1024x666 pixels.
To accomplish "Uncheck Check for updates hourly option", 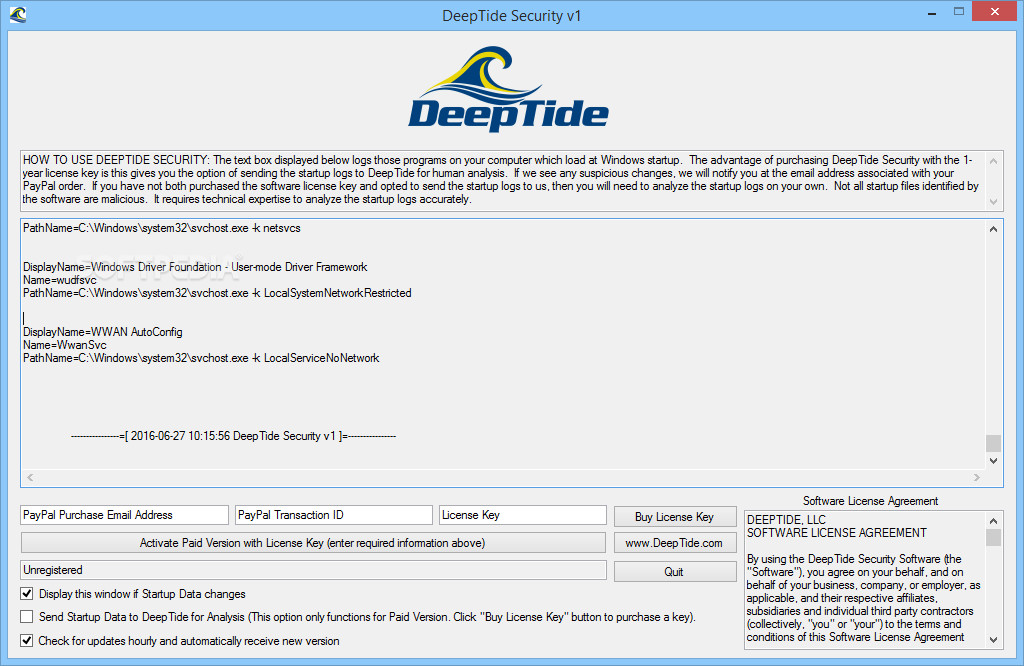I will [x=27, y=641].
